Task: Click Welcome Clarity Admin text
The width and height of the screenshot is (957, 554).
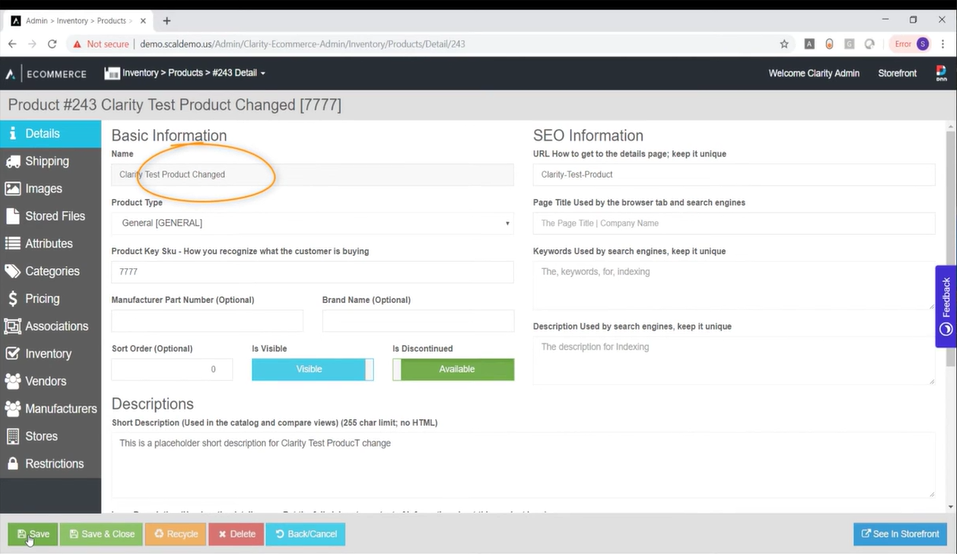Action: point(814,73)
